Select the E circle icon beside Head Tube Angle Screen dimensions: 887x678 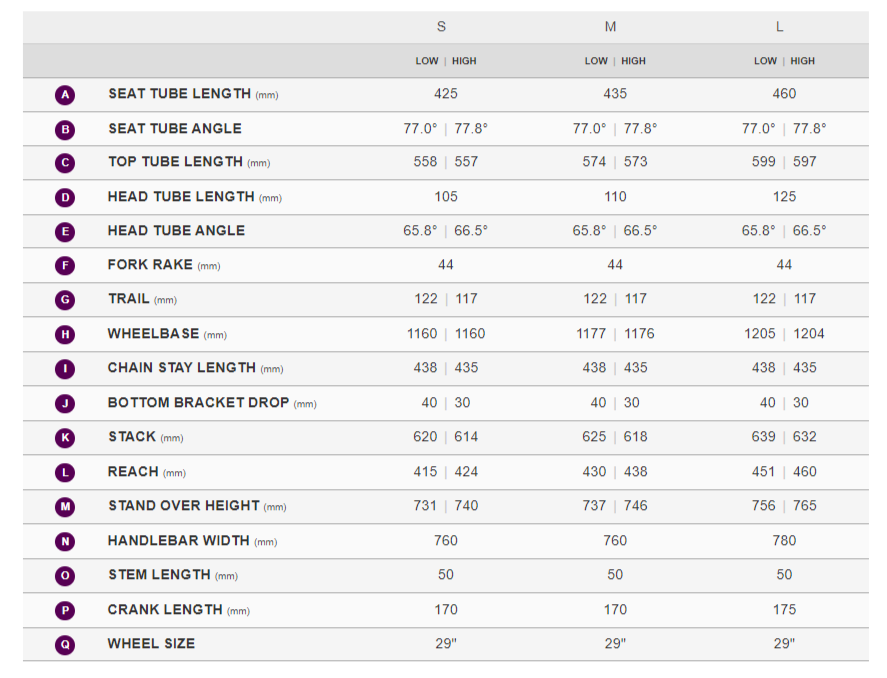click(65, 231)
